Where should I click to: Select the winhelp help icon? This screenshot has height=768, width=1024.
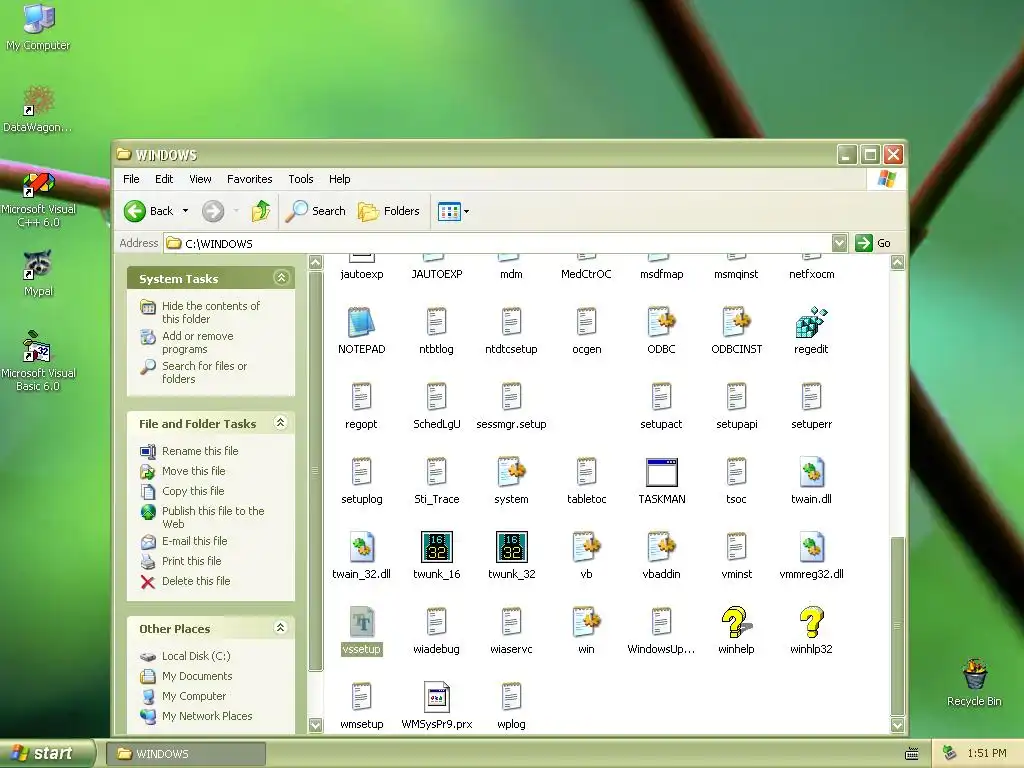(736, 622)
